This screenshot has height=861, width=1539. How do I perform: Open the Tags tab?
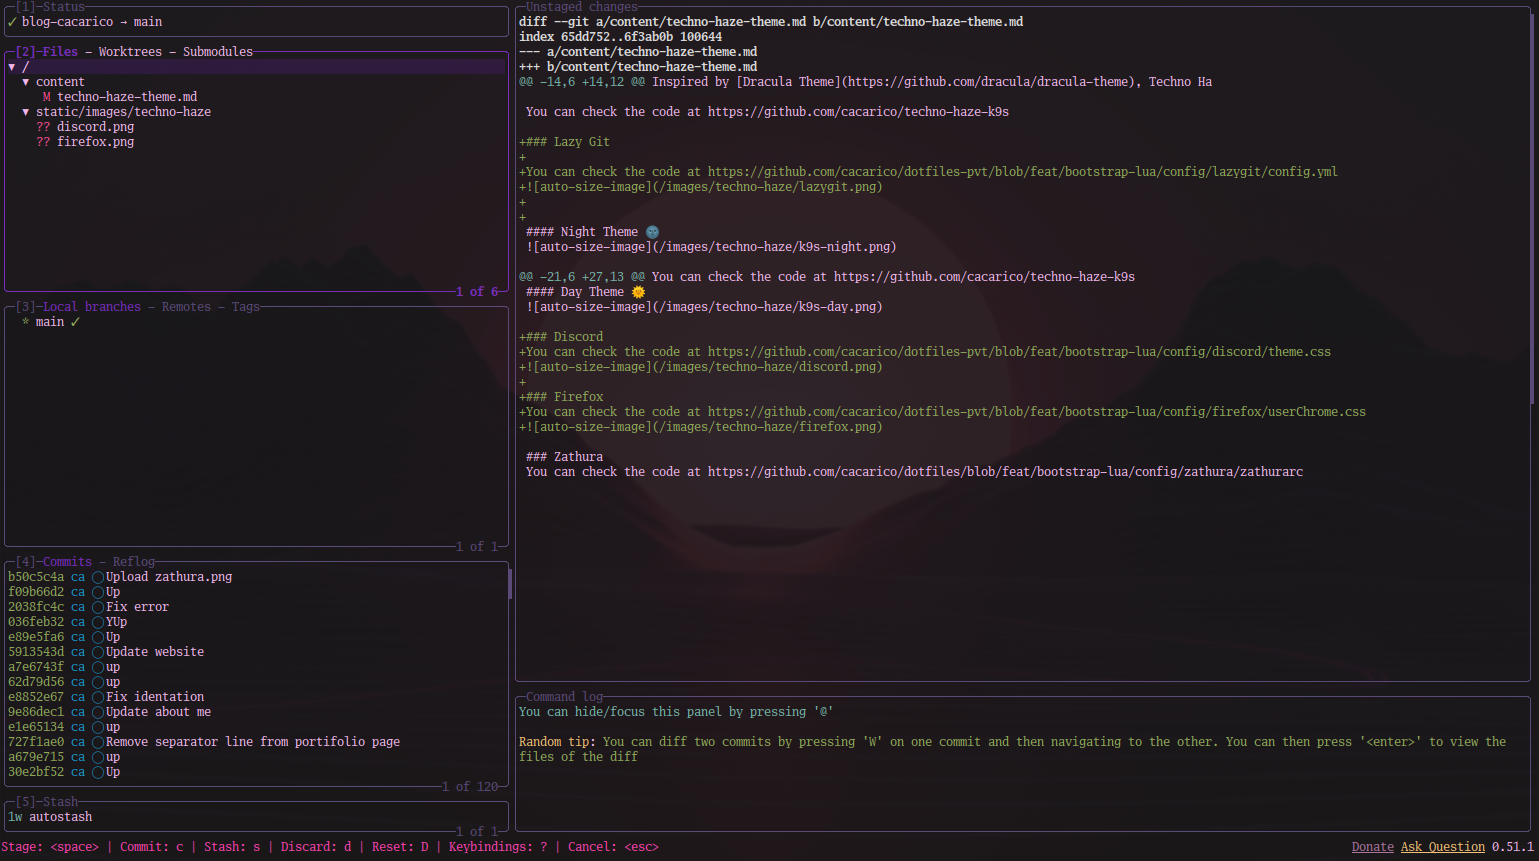point(246,307)
